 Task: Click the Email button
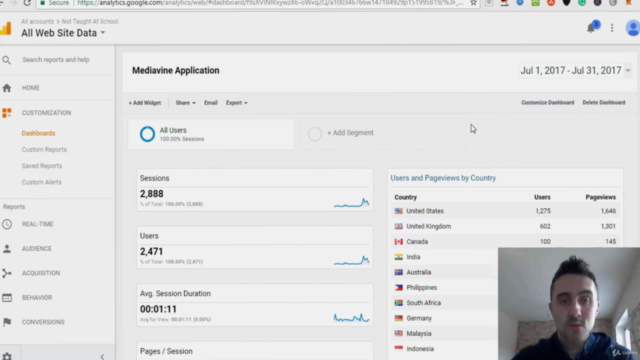pos(211,103)
